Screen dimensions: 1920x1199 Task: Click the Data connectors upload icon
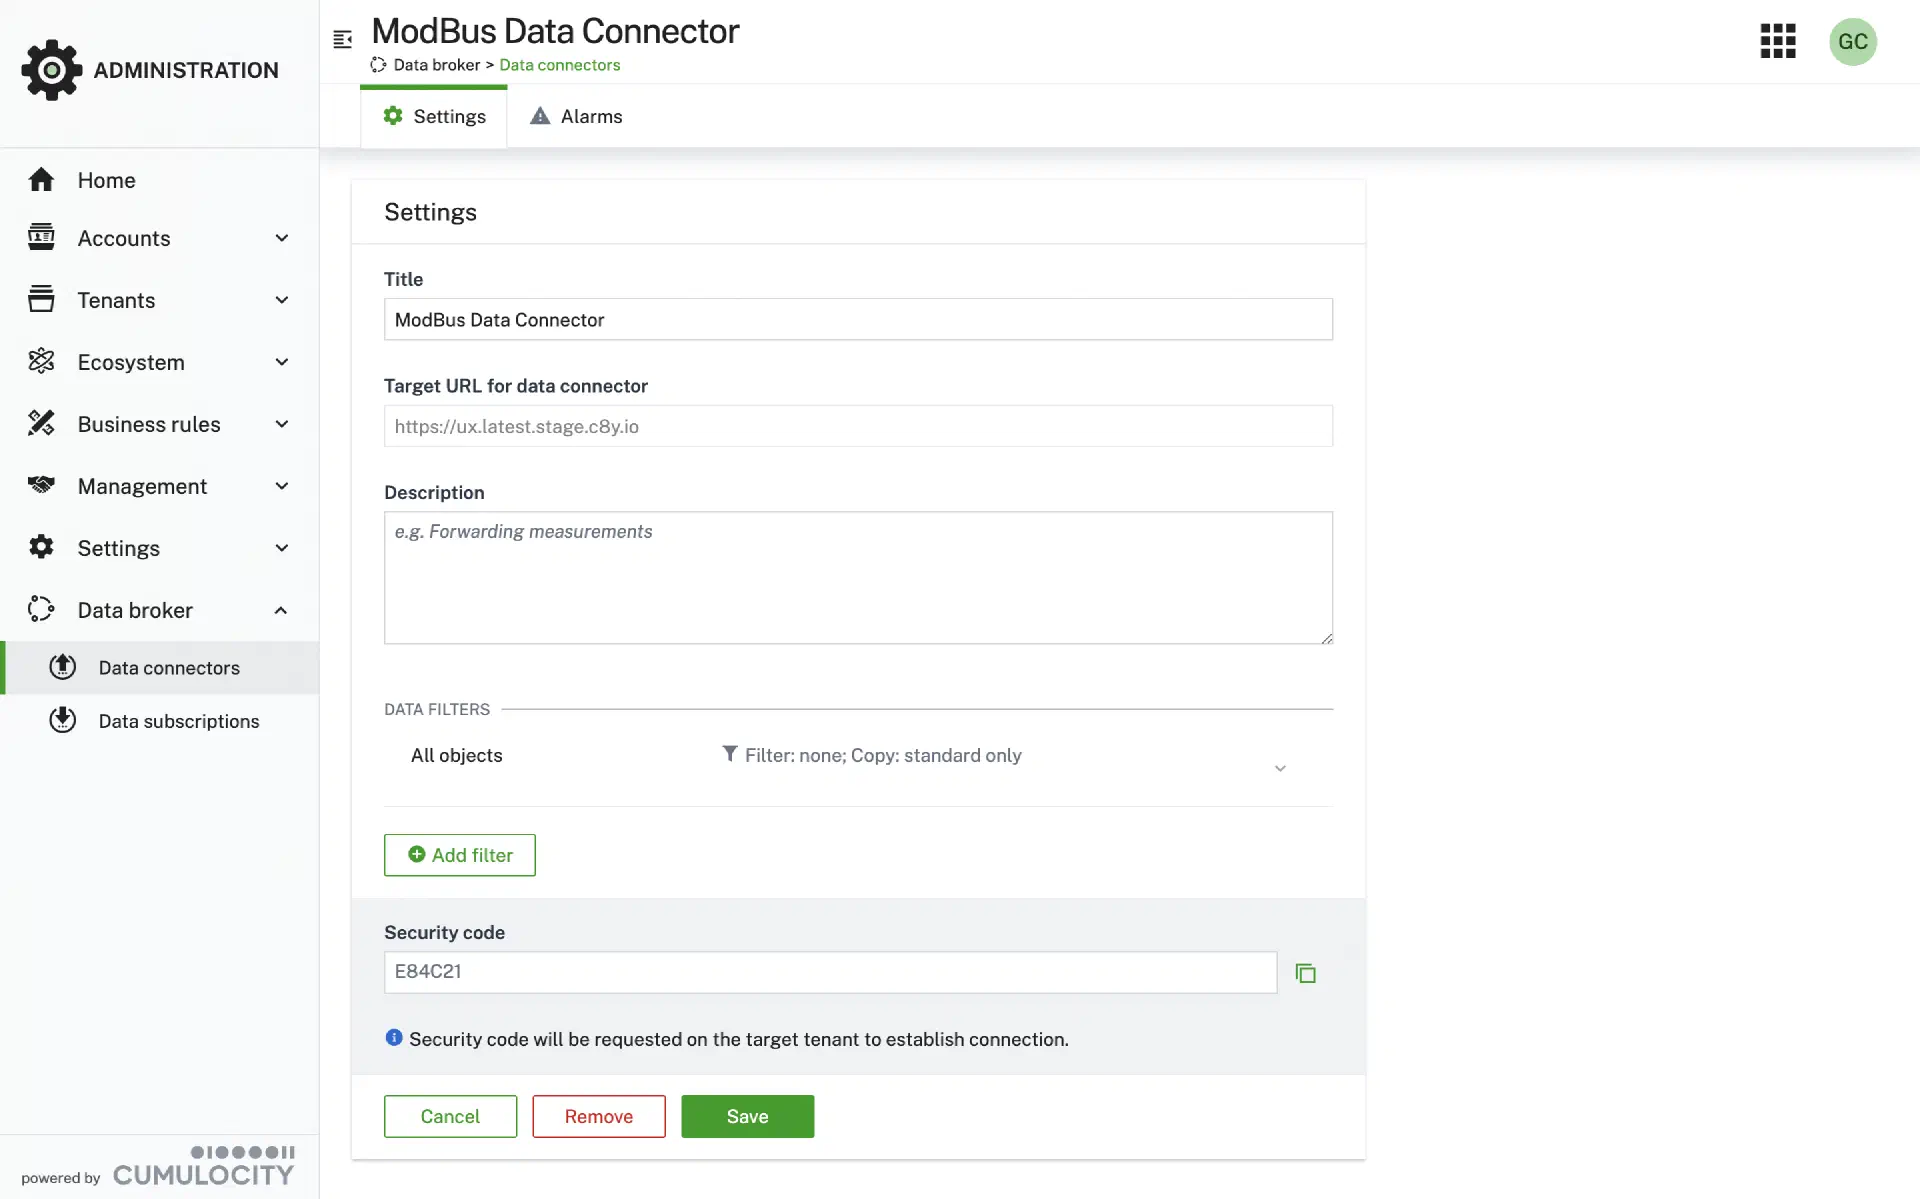[63, 667]
